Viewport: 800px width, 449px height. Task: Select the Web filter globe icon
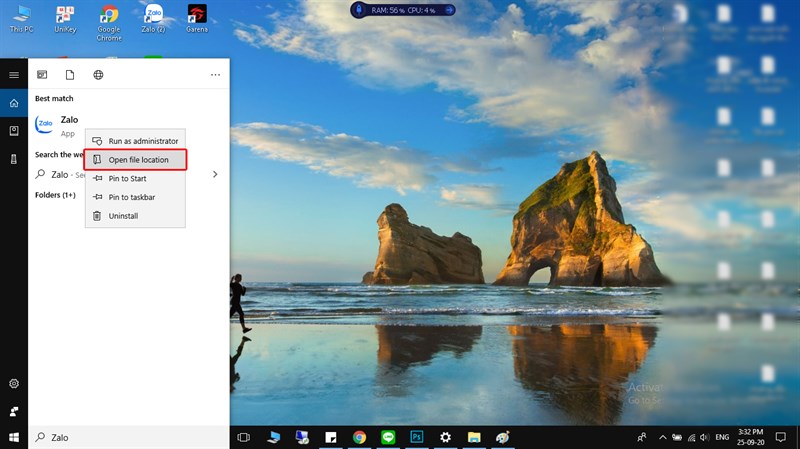point(98,75)
